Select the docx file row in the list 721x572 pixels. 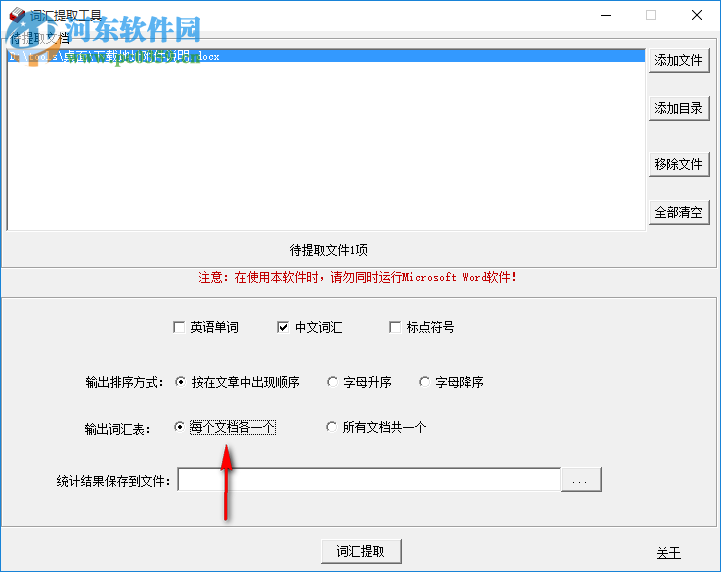[x=326, y=56]
